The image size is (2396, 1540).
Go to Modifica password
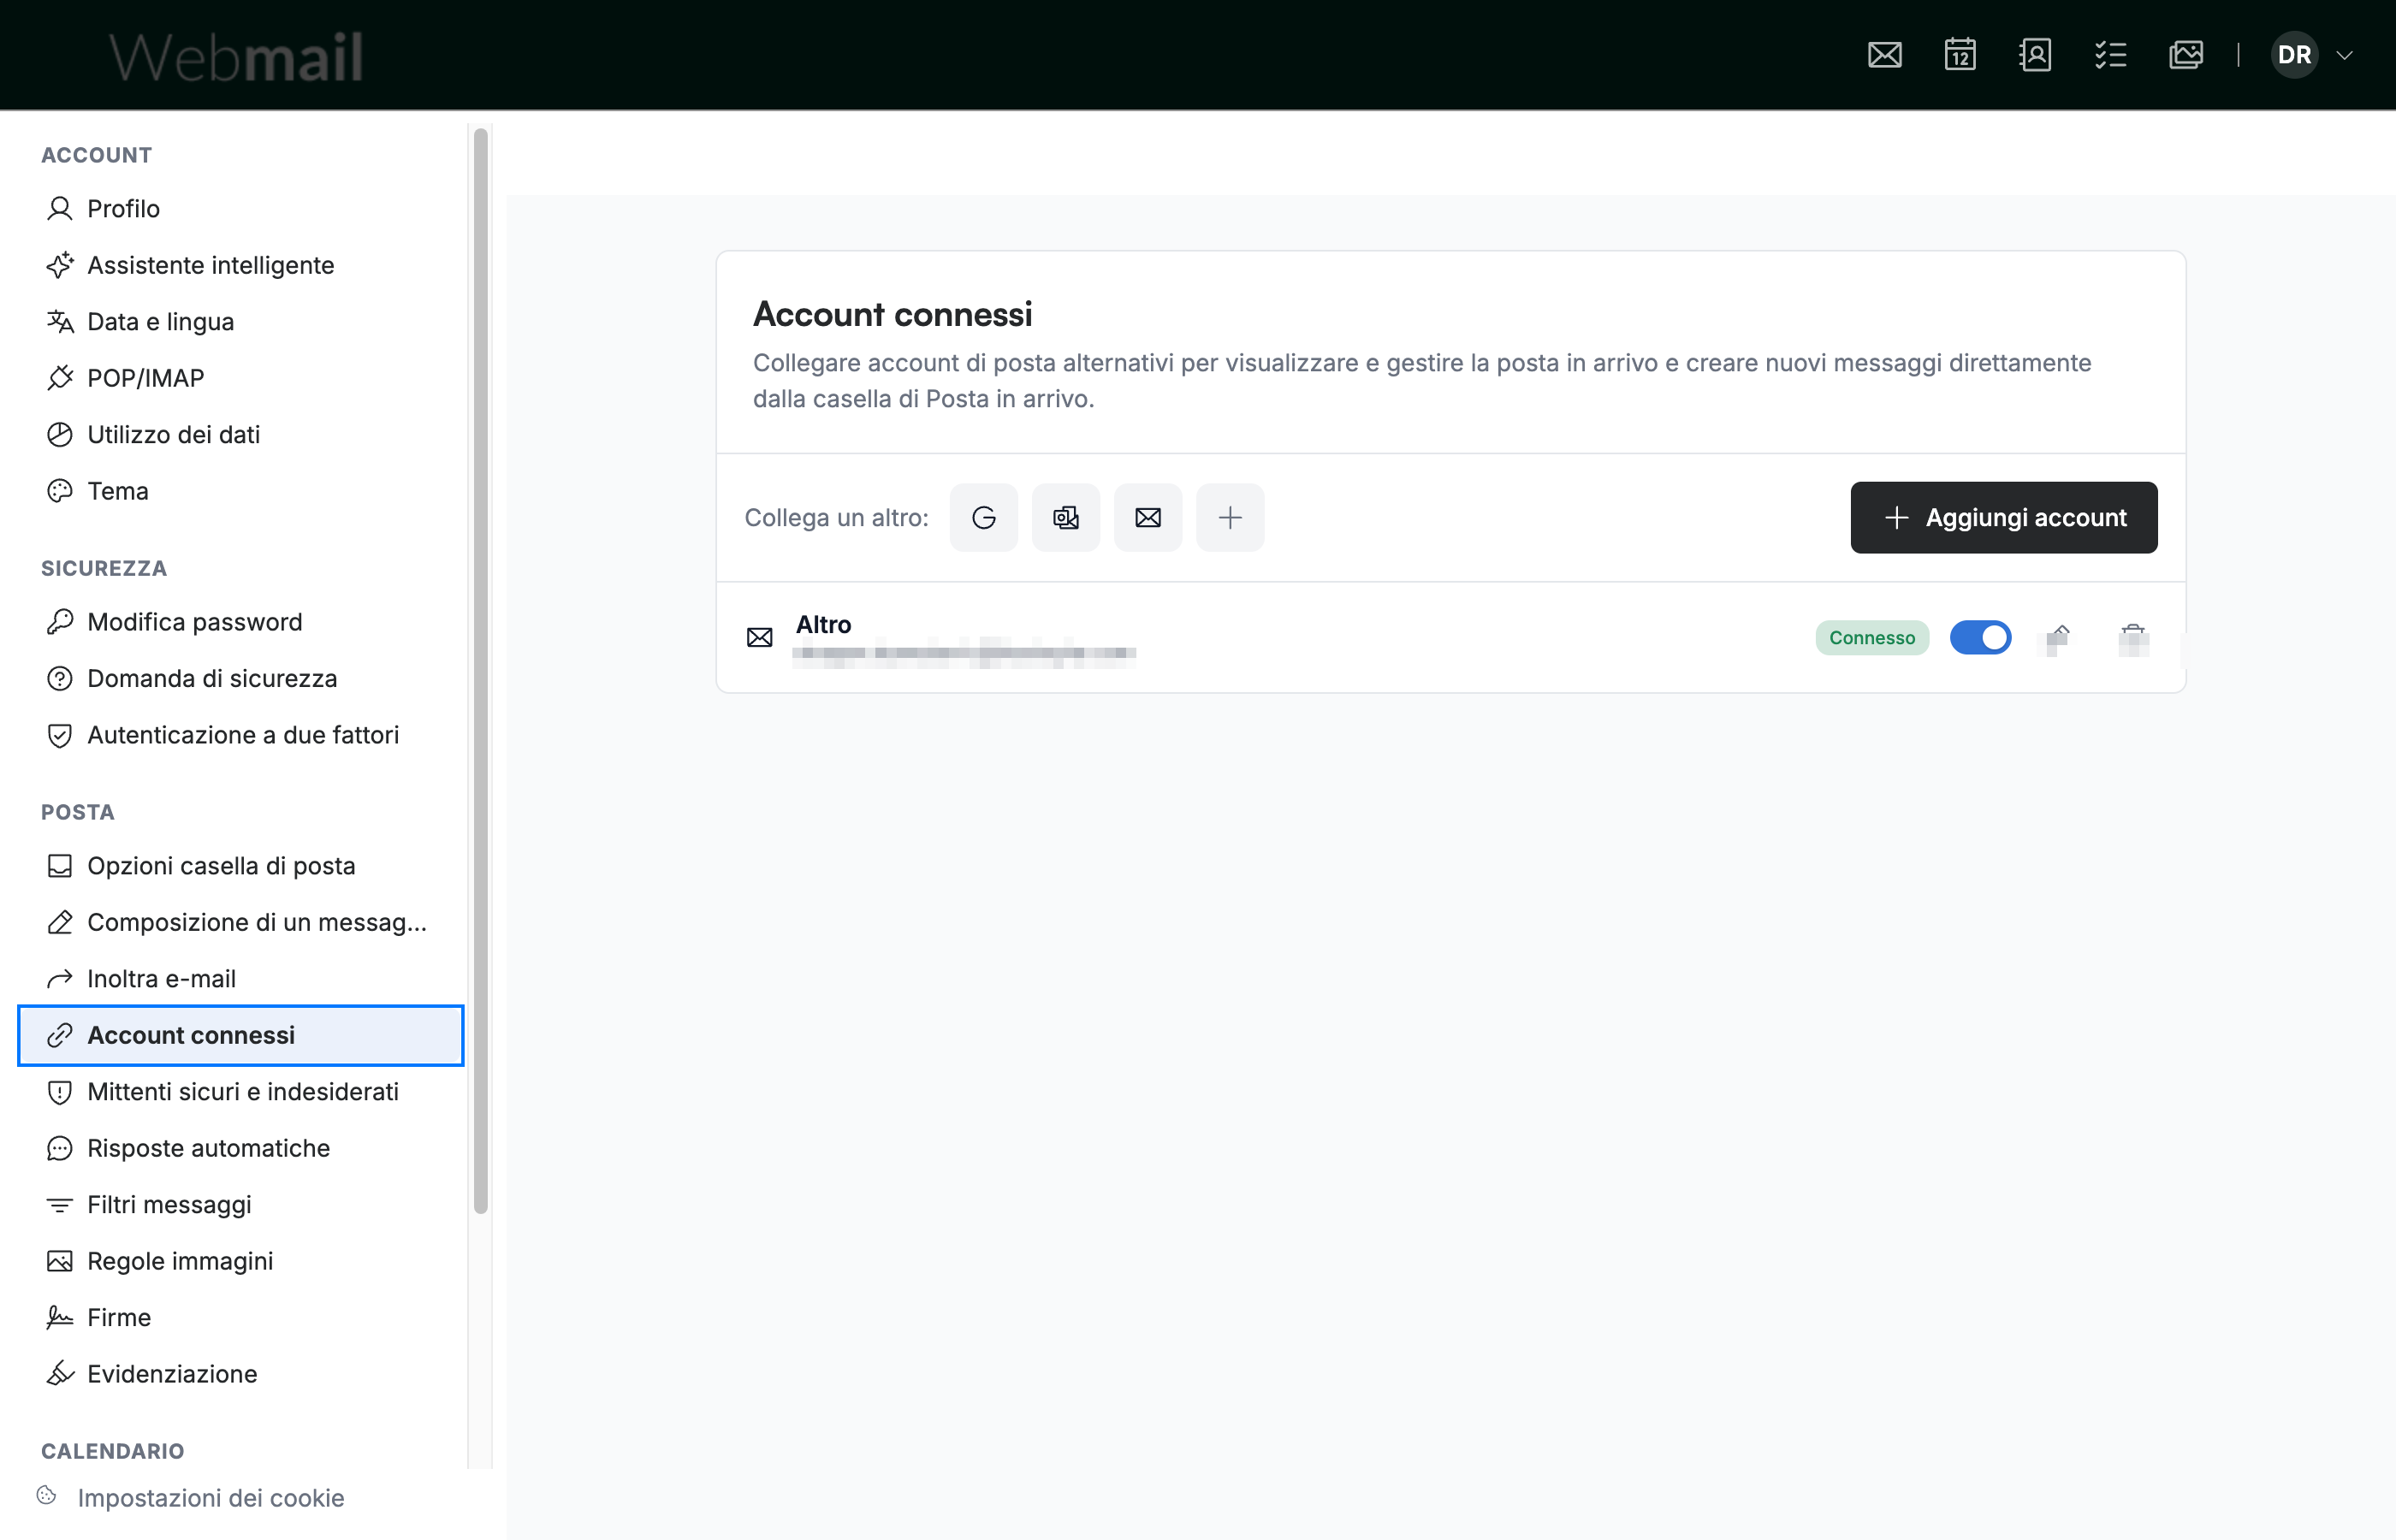241,622
